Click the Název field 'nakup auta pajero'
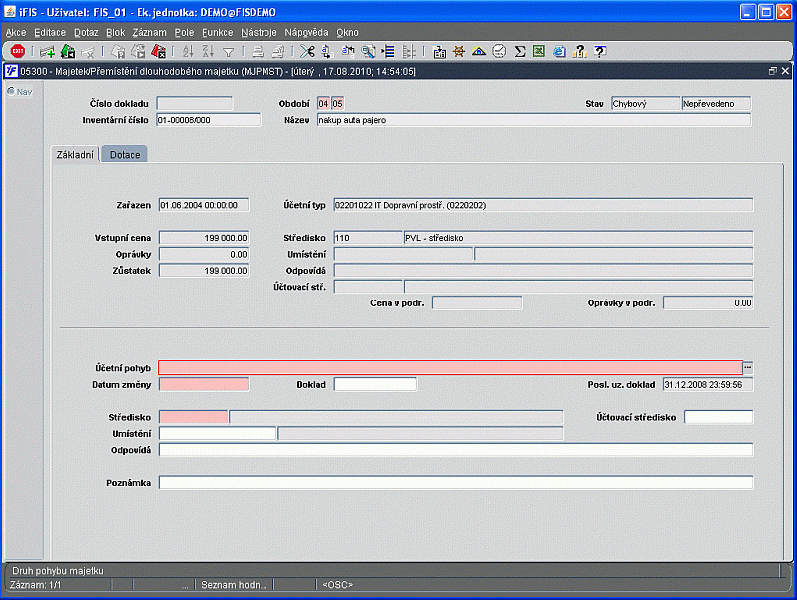 (x=534, y=120)
